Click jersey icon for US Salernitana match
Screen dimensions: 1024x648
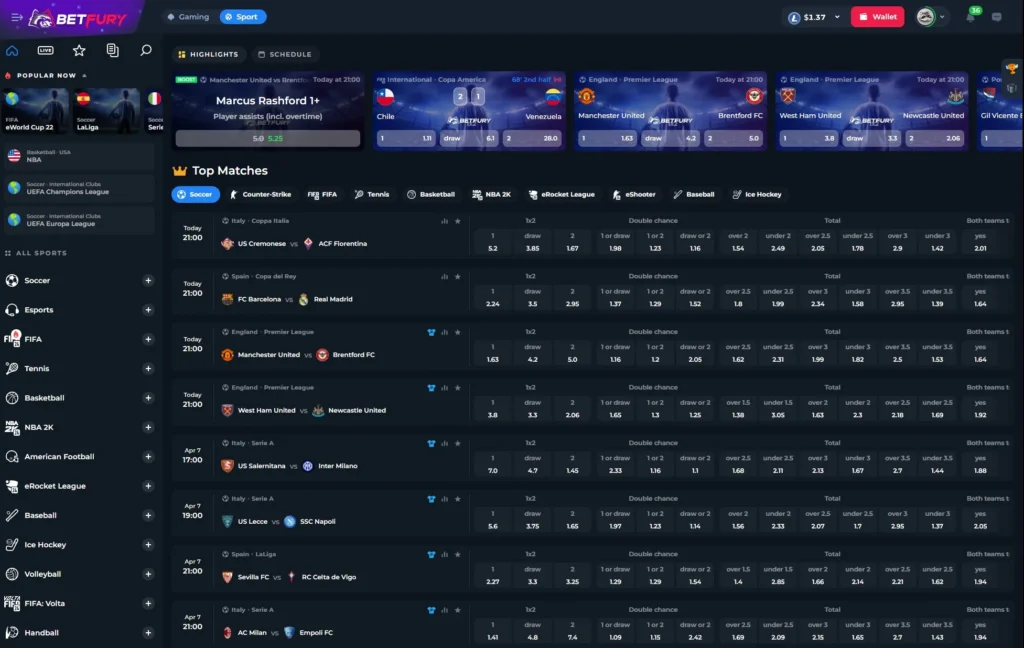coord(431,443)
